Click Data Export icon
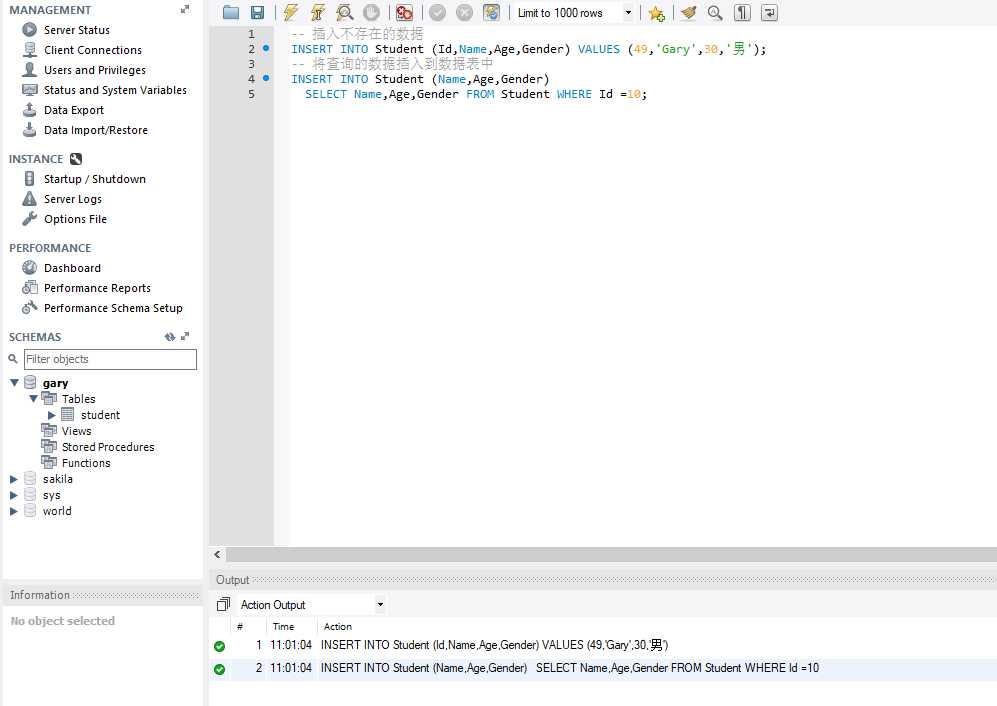997x706 pixels. [x=29, y=109]
